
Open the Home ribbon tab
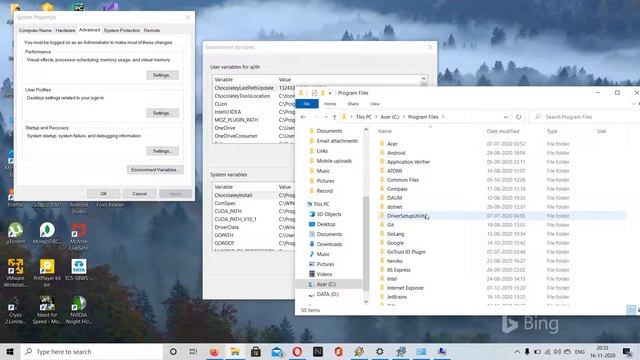click(x=330, y=104)
